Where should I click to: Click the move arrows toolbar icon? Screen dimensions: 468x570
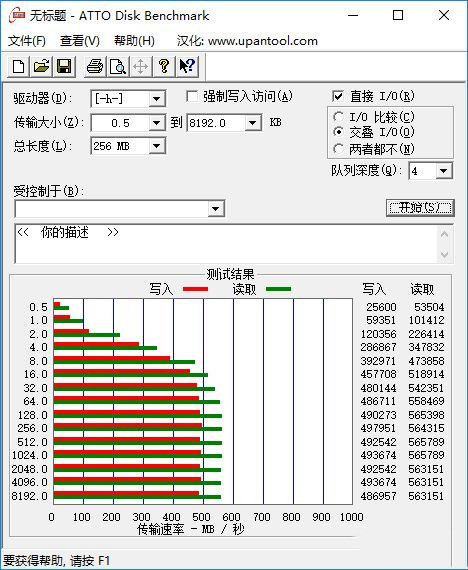coord(141,67)
